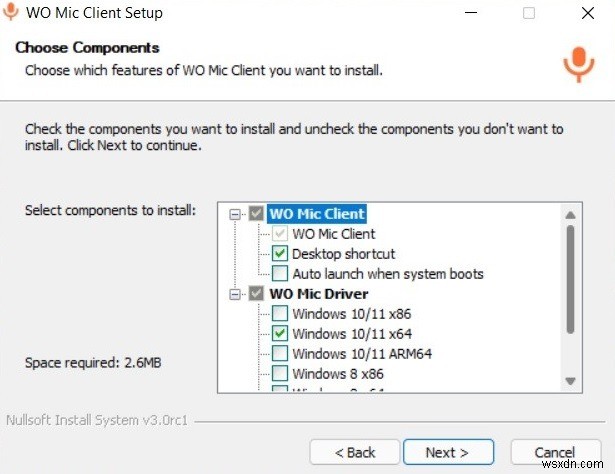Click the component list scrollbar thumb

coord(571,280)
